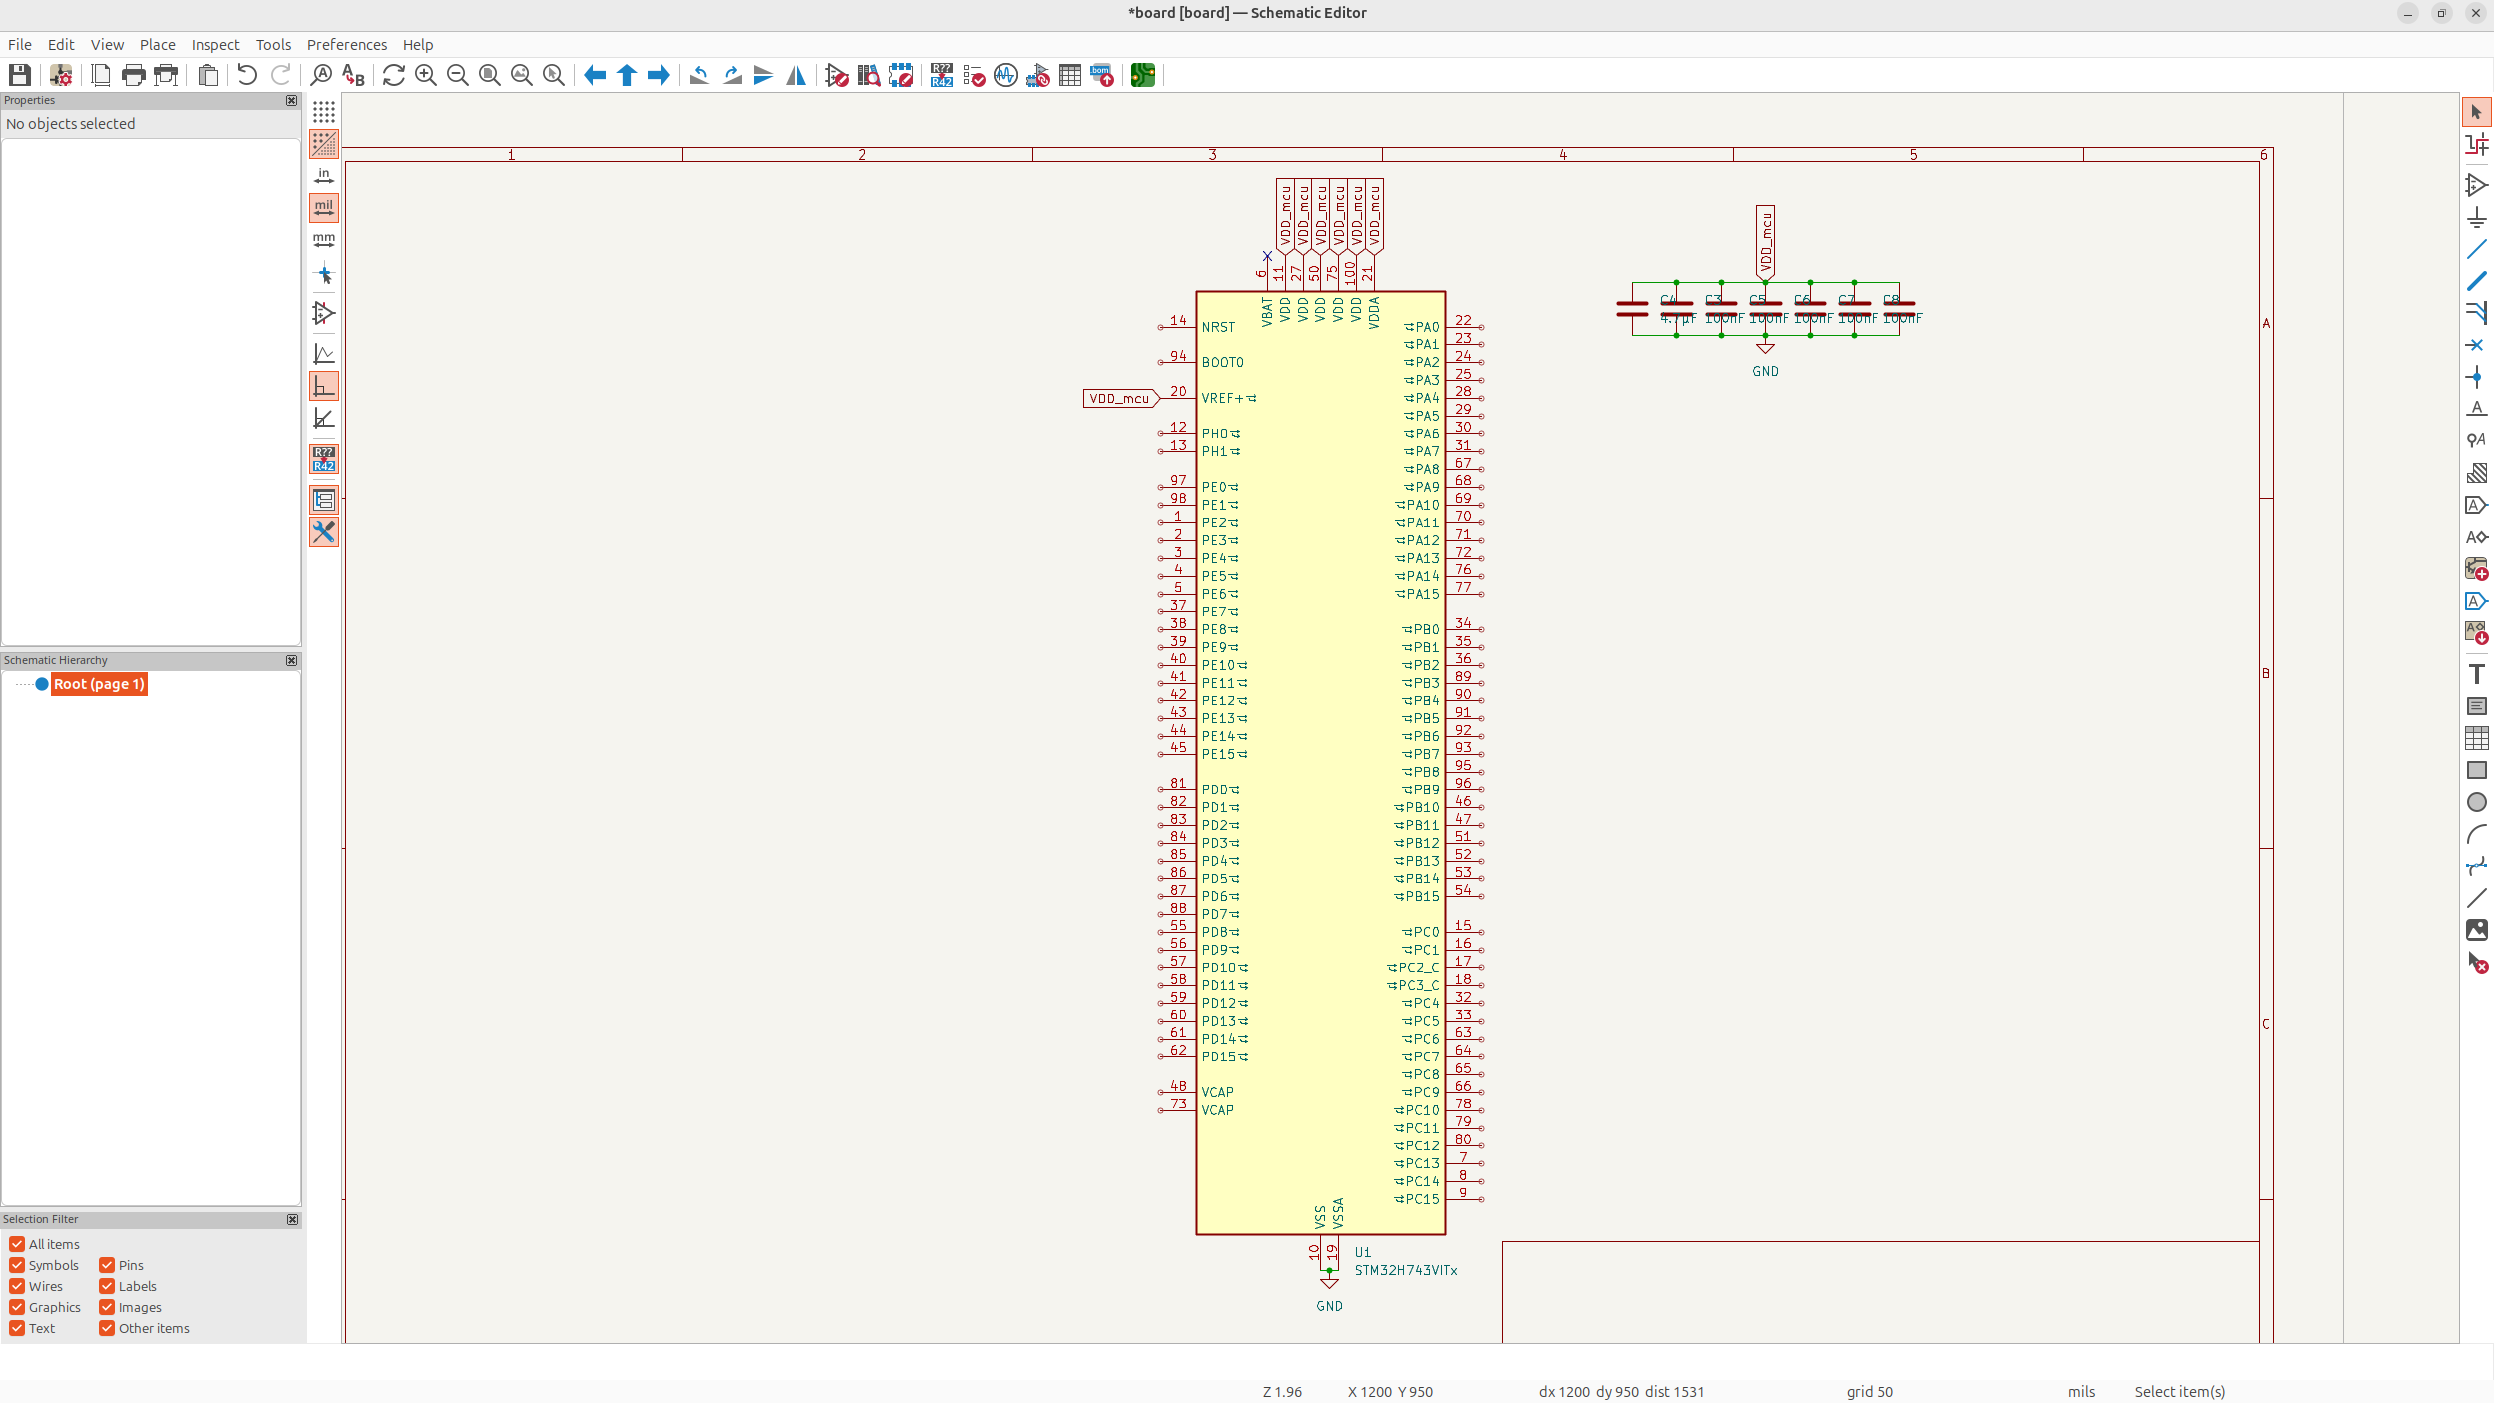This screenshot has height=1403, width=2494.
Task: Click the Undo arrow icon
Action: pos(246,75)
